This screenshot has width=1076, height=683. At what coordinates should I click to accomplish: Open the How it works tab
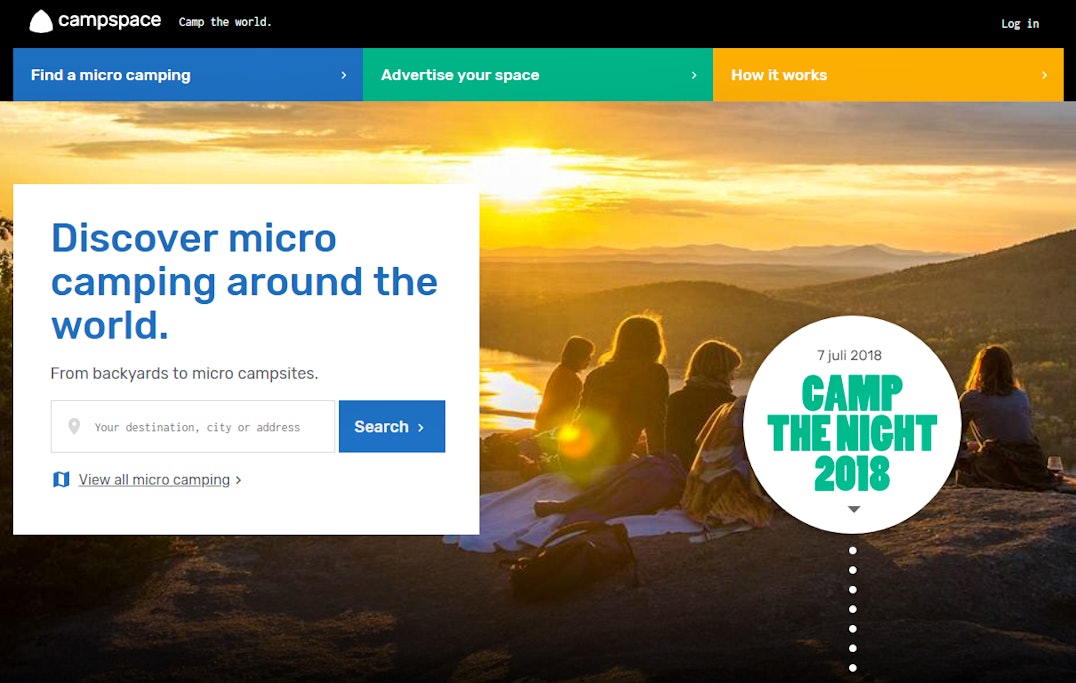(888, 75)
